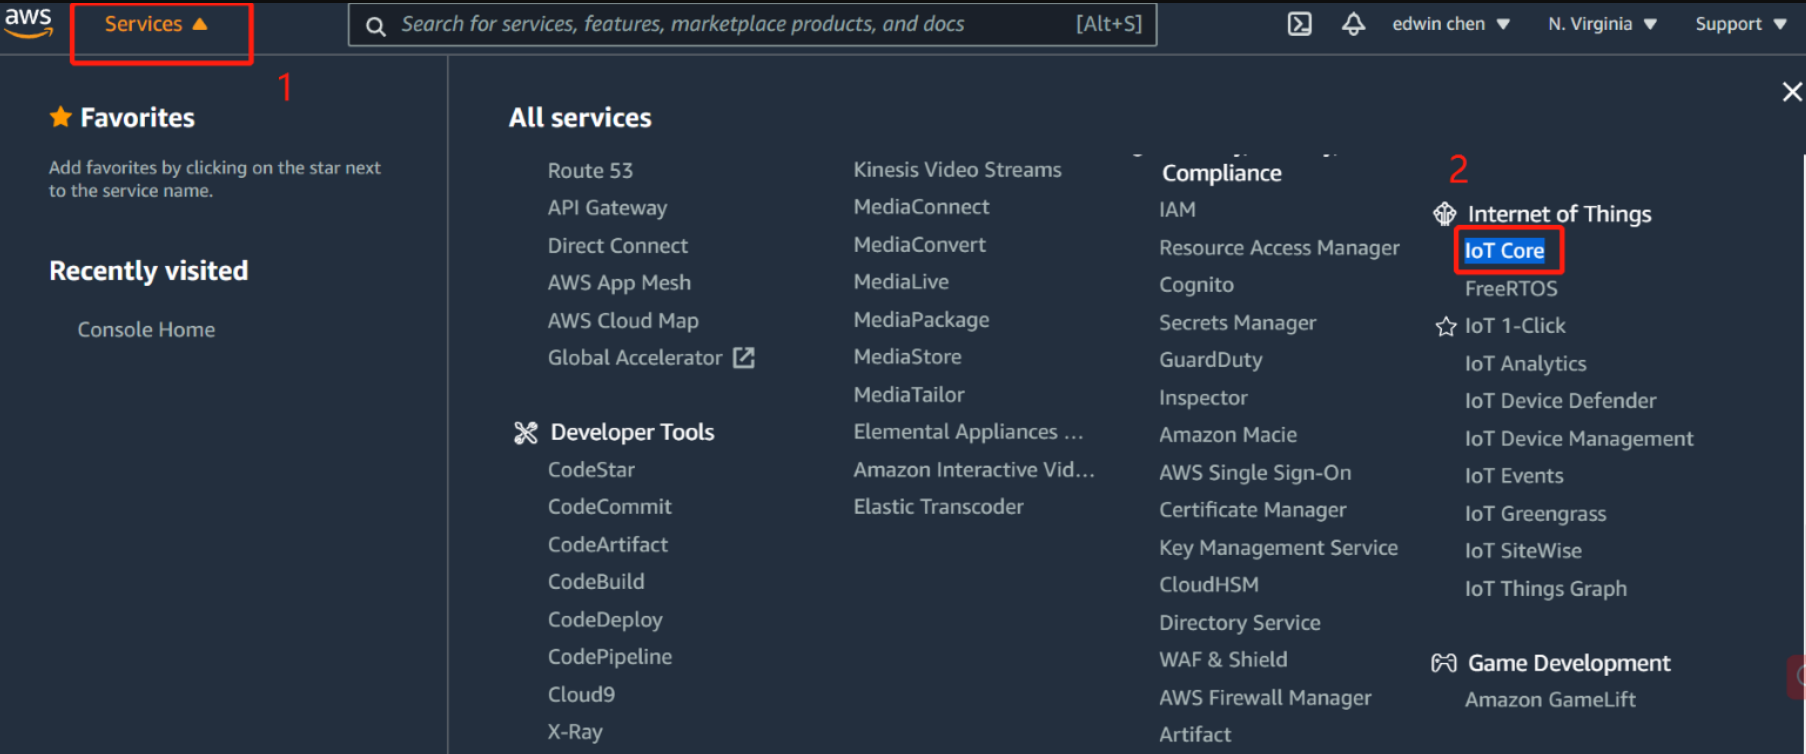Open IoT Device Defender
1806x754 pixels.
pyautogui.click(x=1560, y=401)
